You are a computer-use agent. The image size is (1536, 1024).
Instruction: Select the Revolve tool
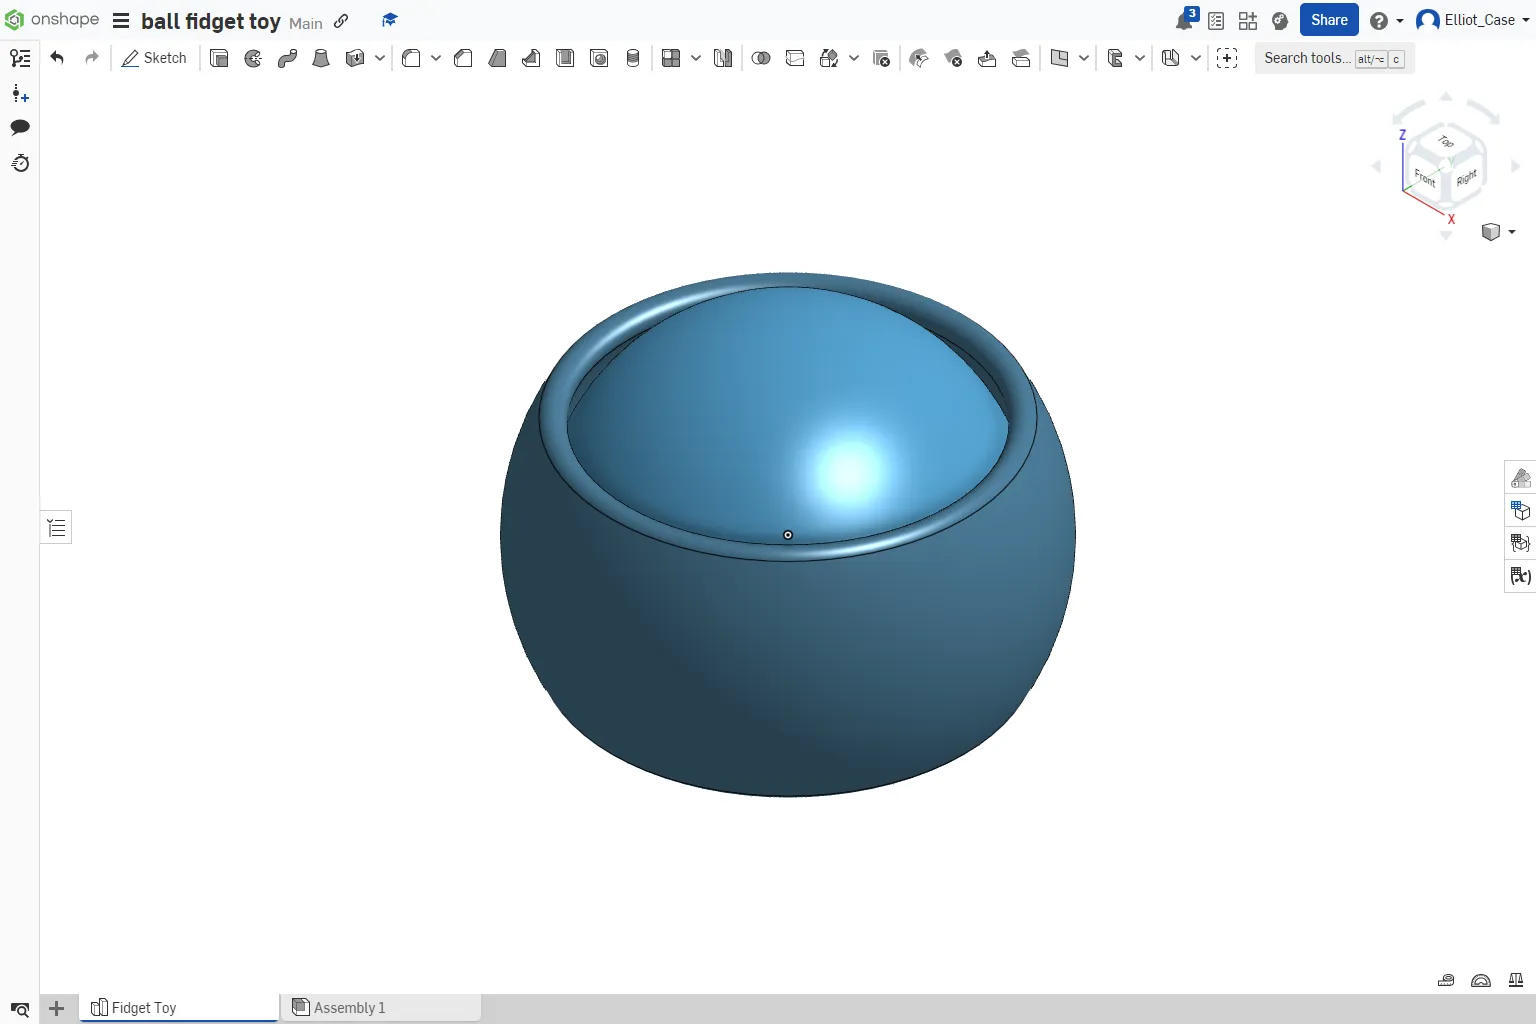point(253,58)
